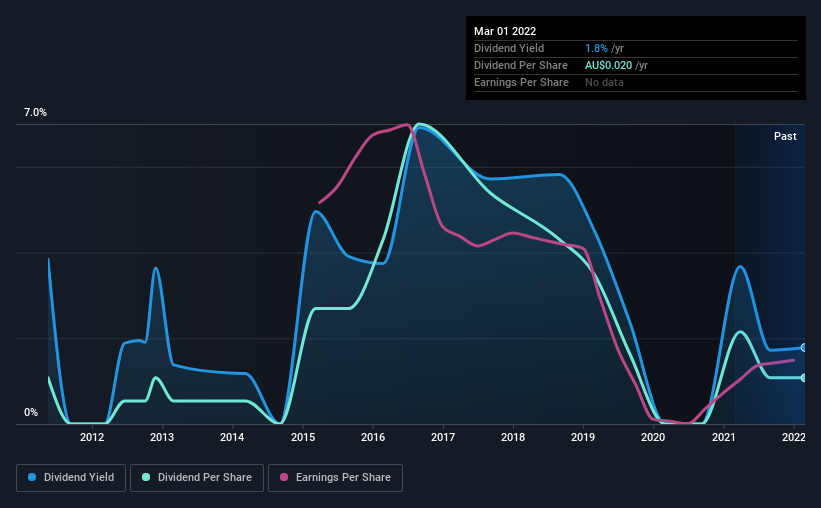
Task: Click the blue Dividend Yield end-point marker
Action: pos(804,348)
